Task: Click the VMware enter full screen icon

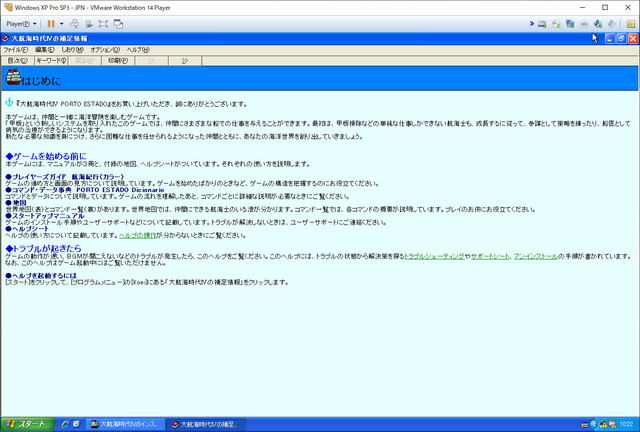Action: tap(103, 24)
